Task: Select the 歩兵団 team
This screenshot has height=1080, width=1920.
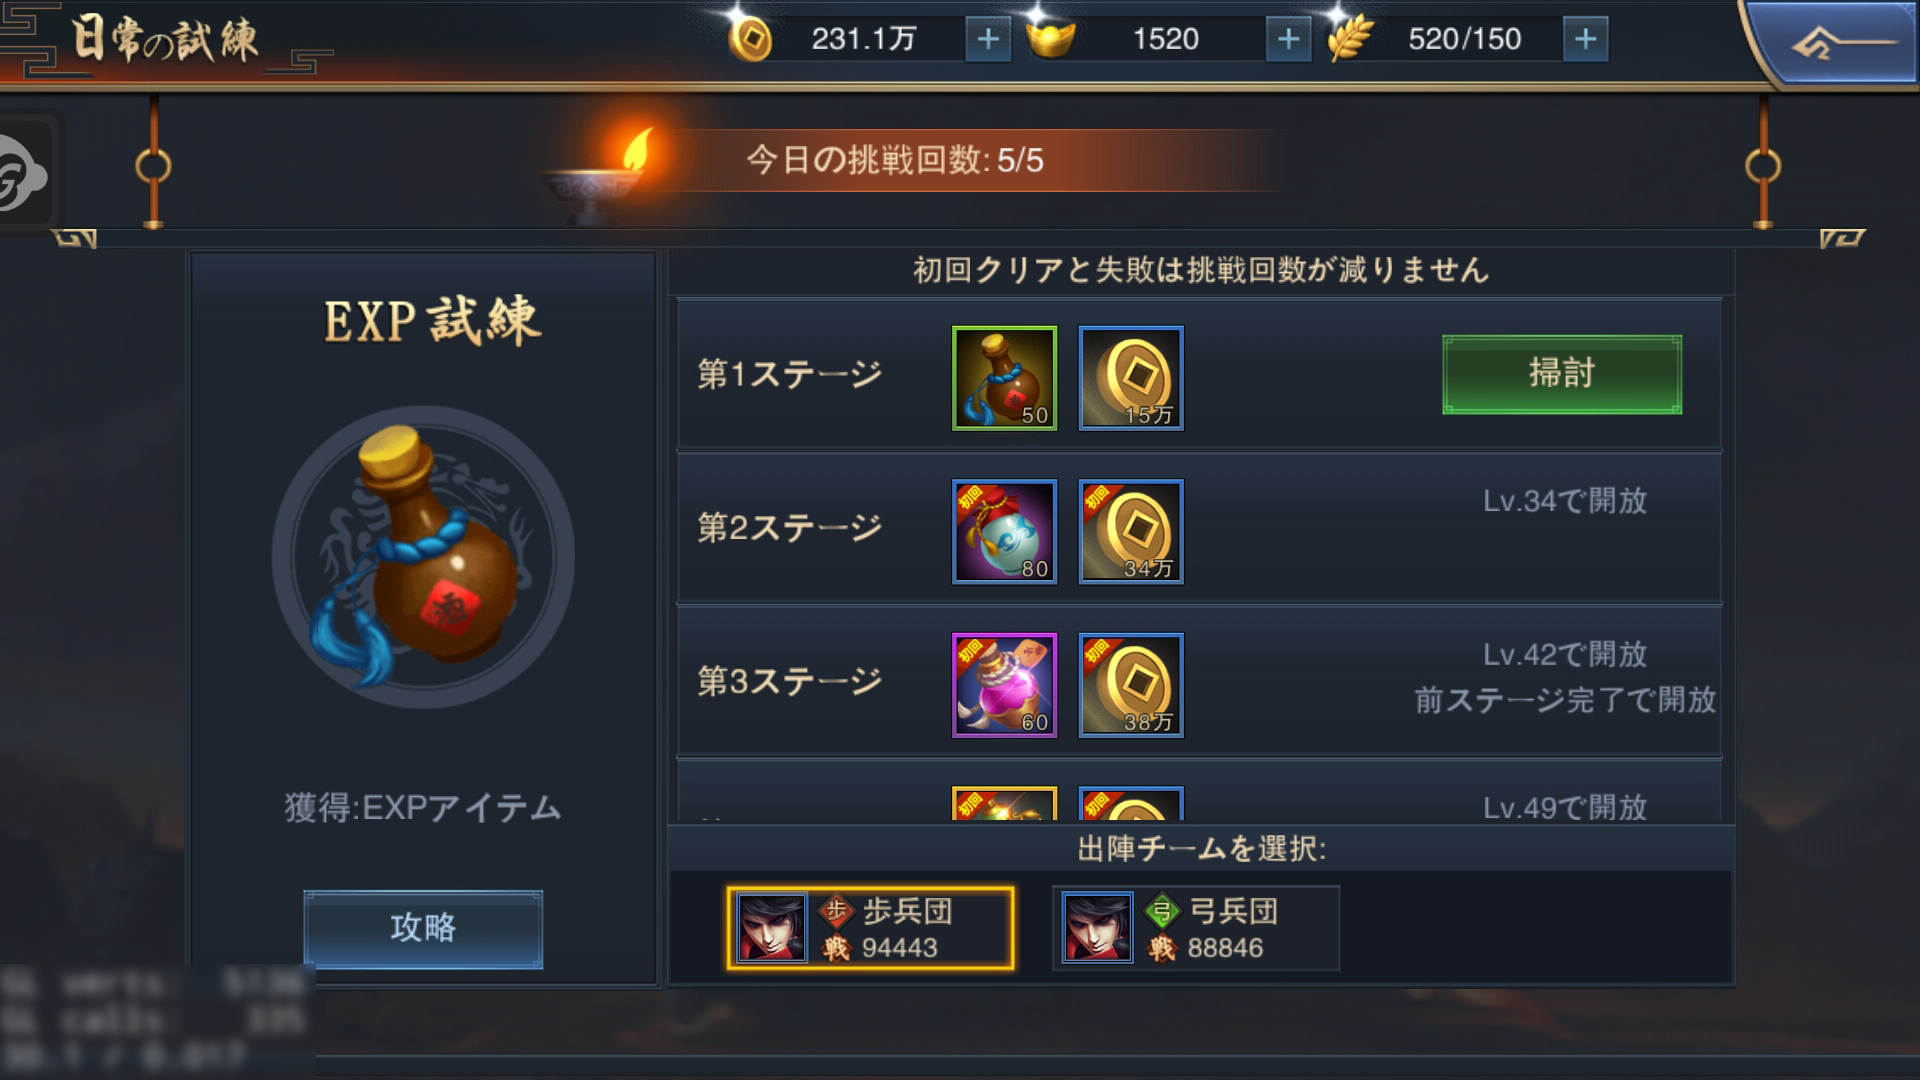Action: 870,928
